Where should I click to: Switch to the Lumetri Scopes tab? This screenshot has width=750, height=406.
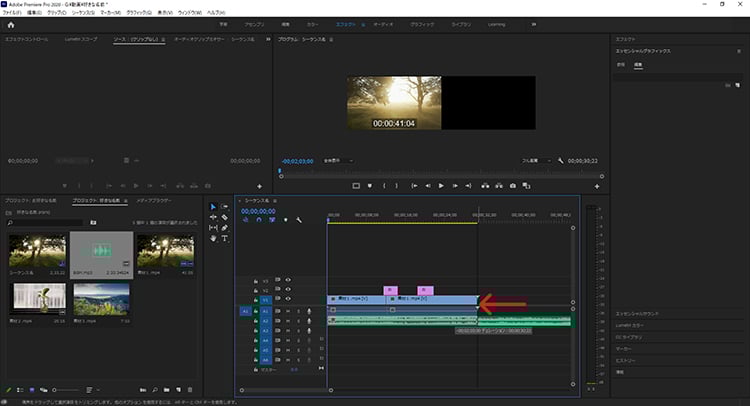(x=81, y=39)
